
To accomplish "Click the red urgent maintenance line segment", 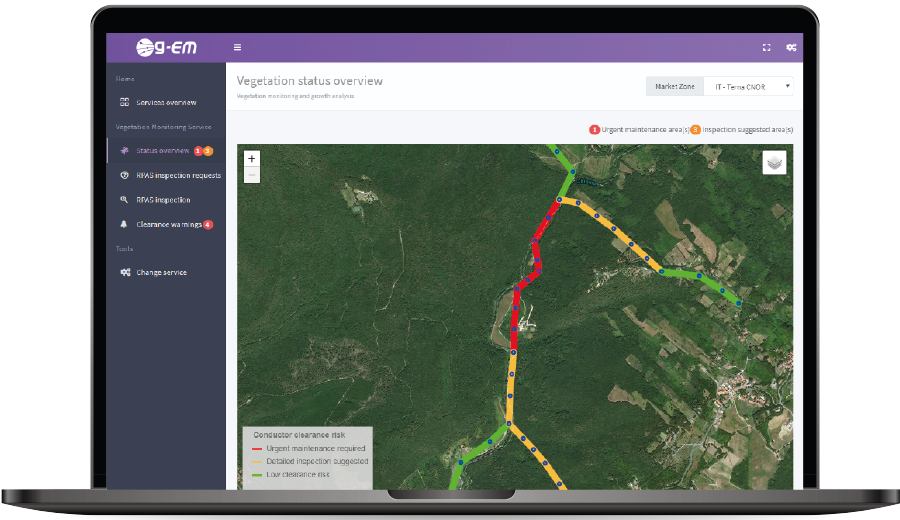I will point(515,320).
